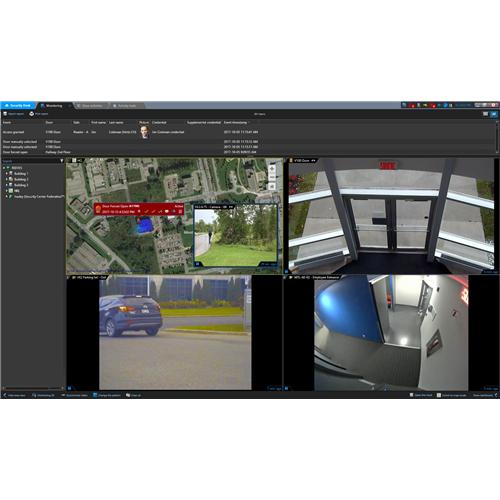Acknowledge the Door Forced Open alarm checkmark
The image size is (500, 500).
pos(146,212)
